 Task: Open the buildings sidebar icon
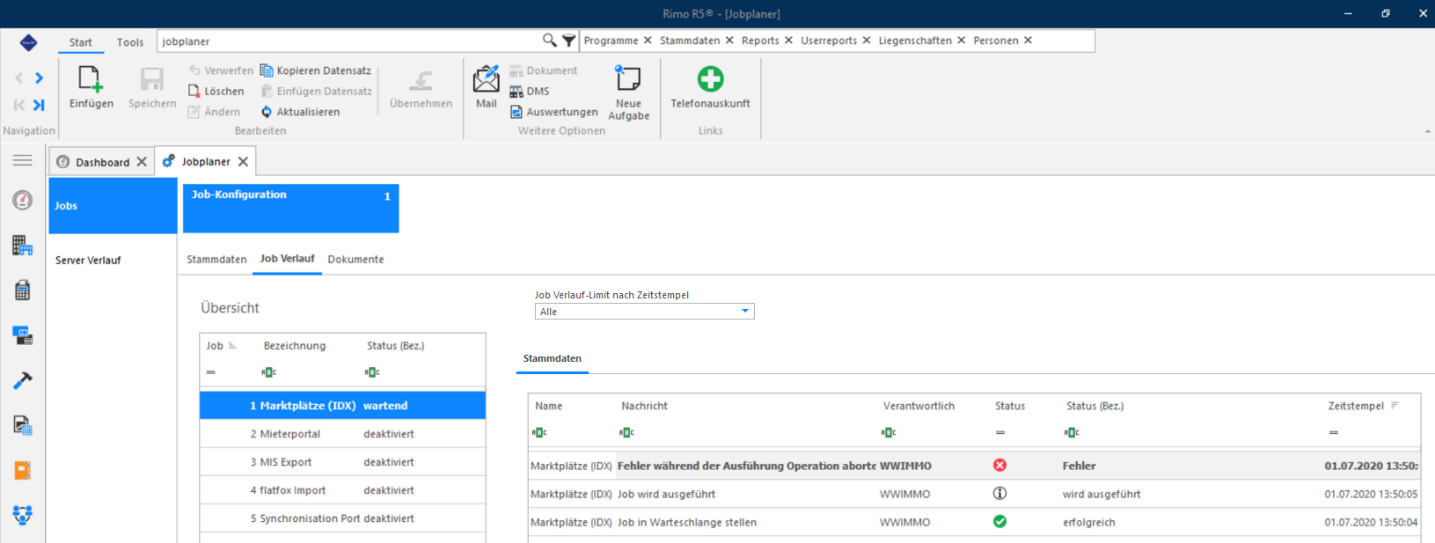[22, 245]
